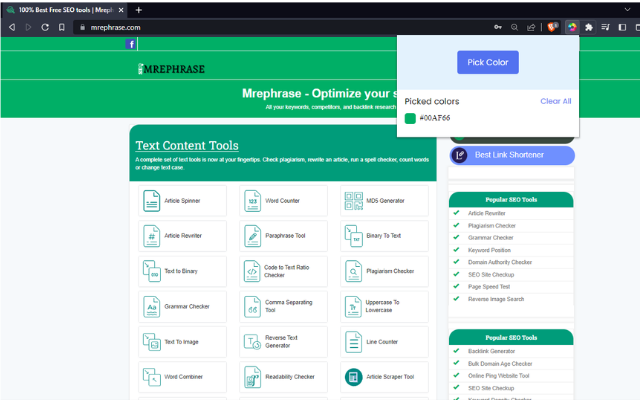Open the Text To Image tool
The image size is (640, 400).
click(182, 342)
